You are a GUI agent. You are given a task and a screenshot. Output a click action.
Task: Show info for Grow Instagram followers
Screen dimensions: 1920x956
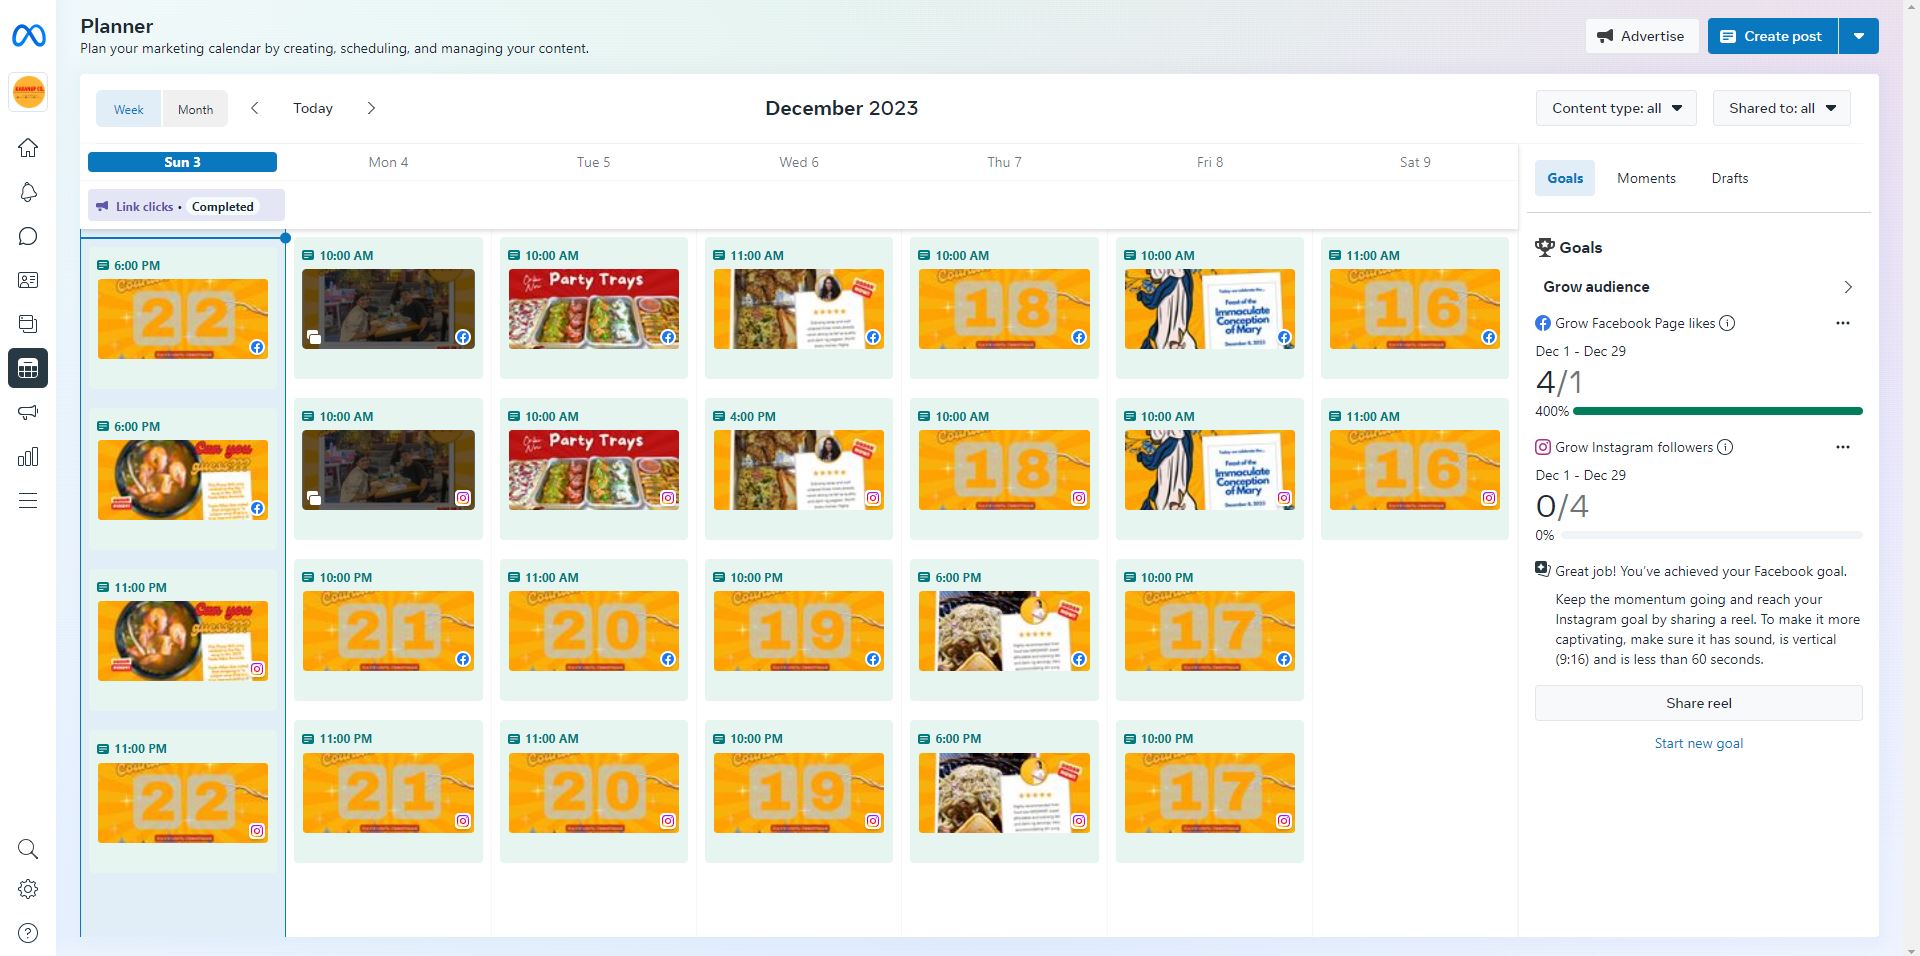tap(1725, 447)
